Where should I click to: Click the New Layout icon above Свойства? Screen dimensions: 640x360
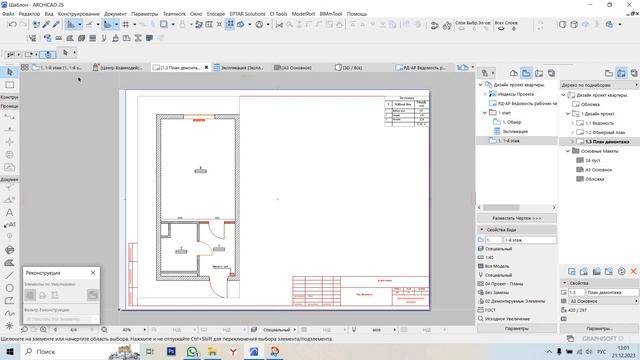[571, 271]
